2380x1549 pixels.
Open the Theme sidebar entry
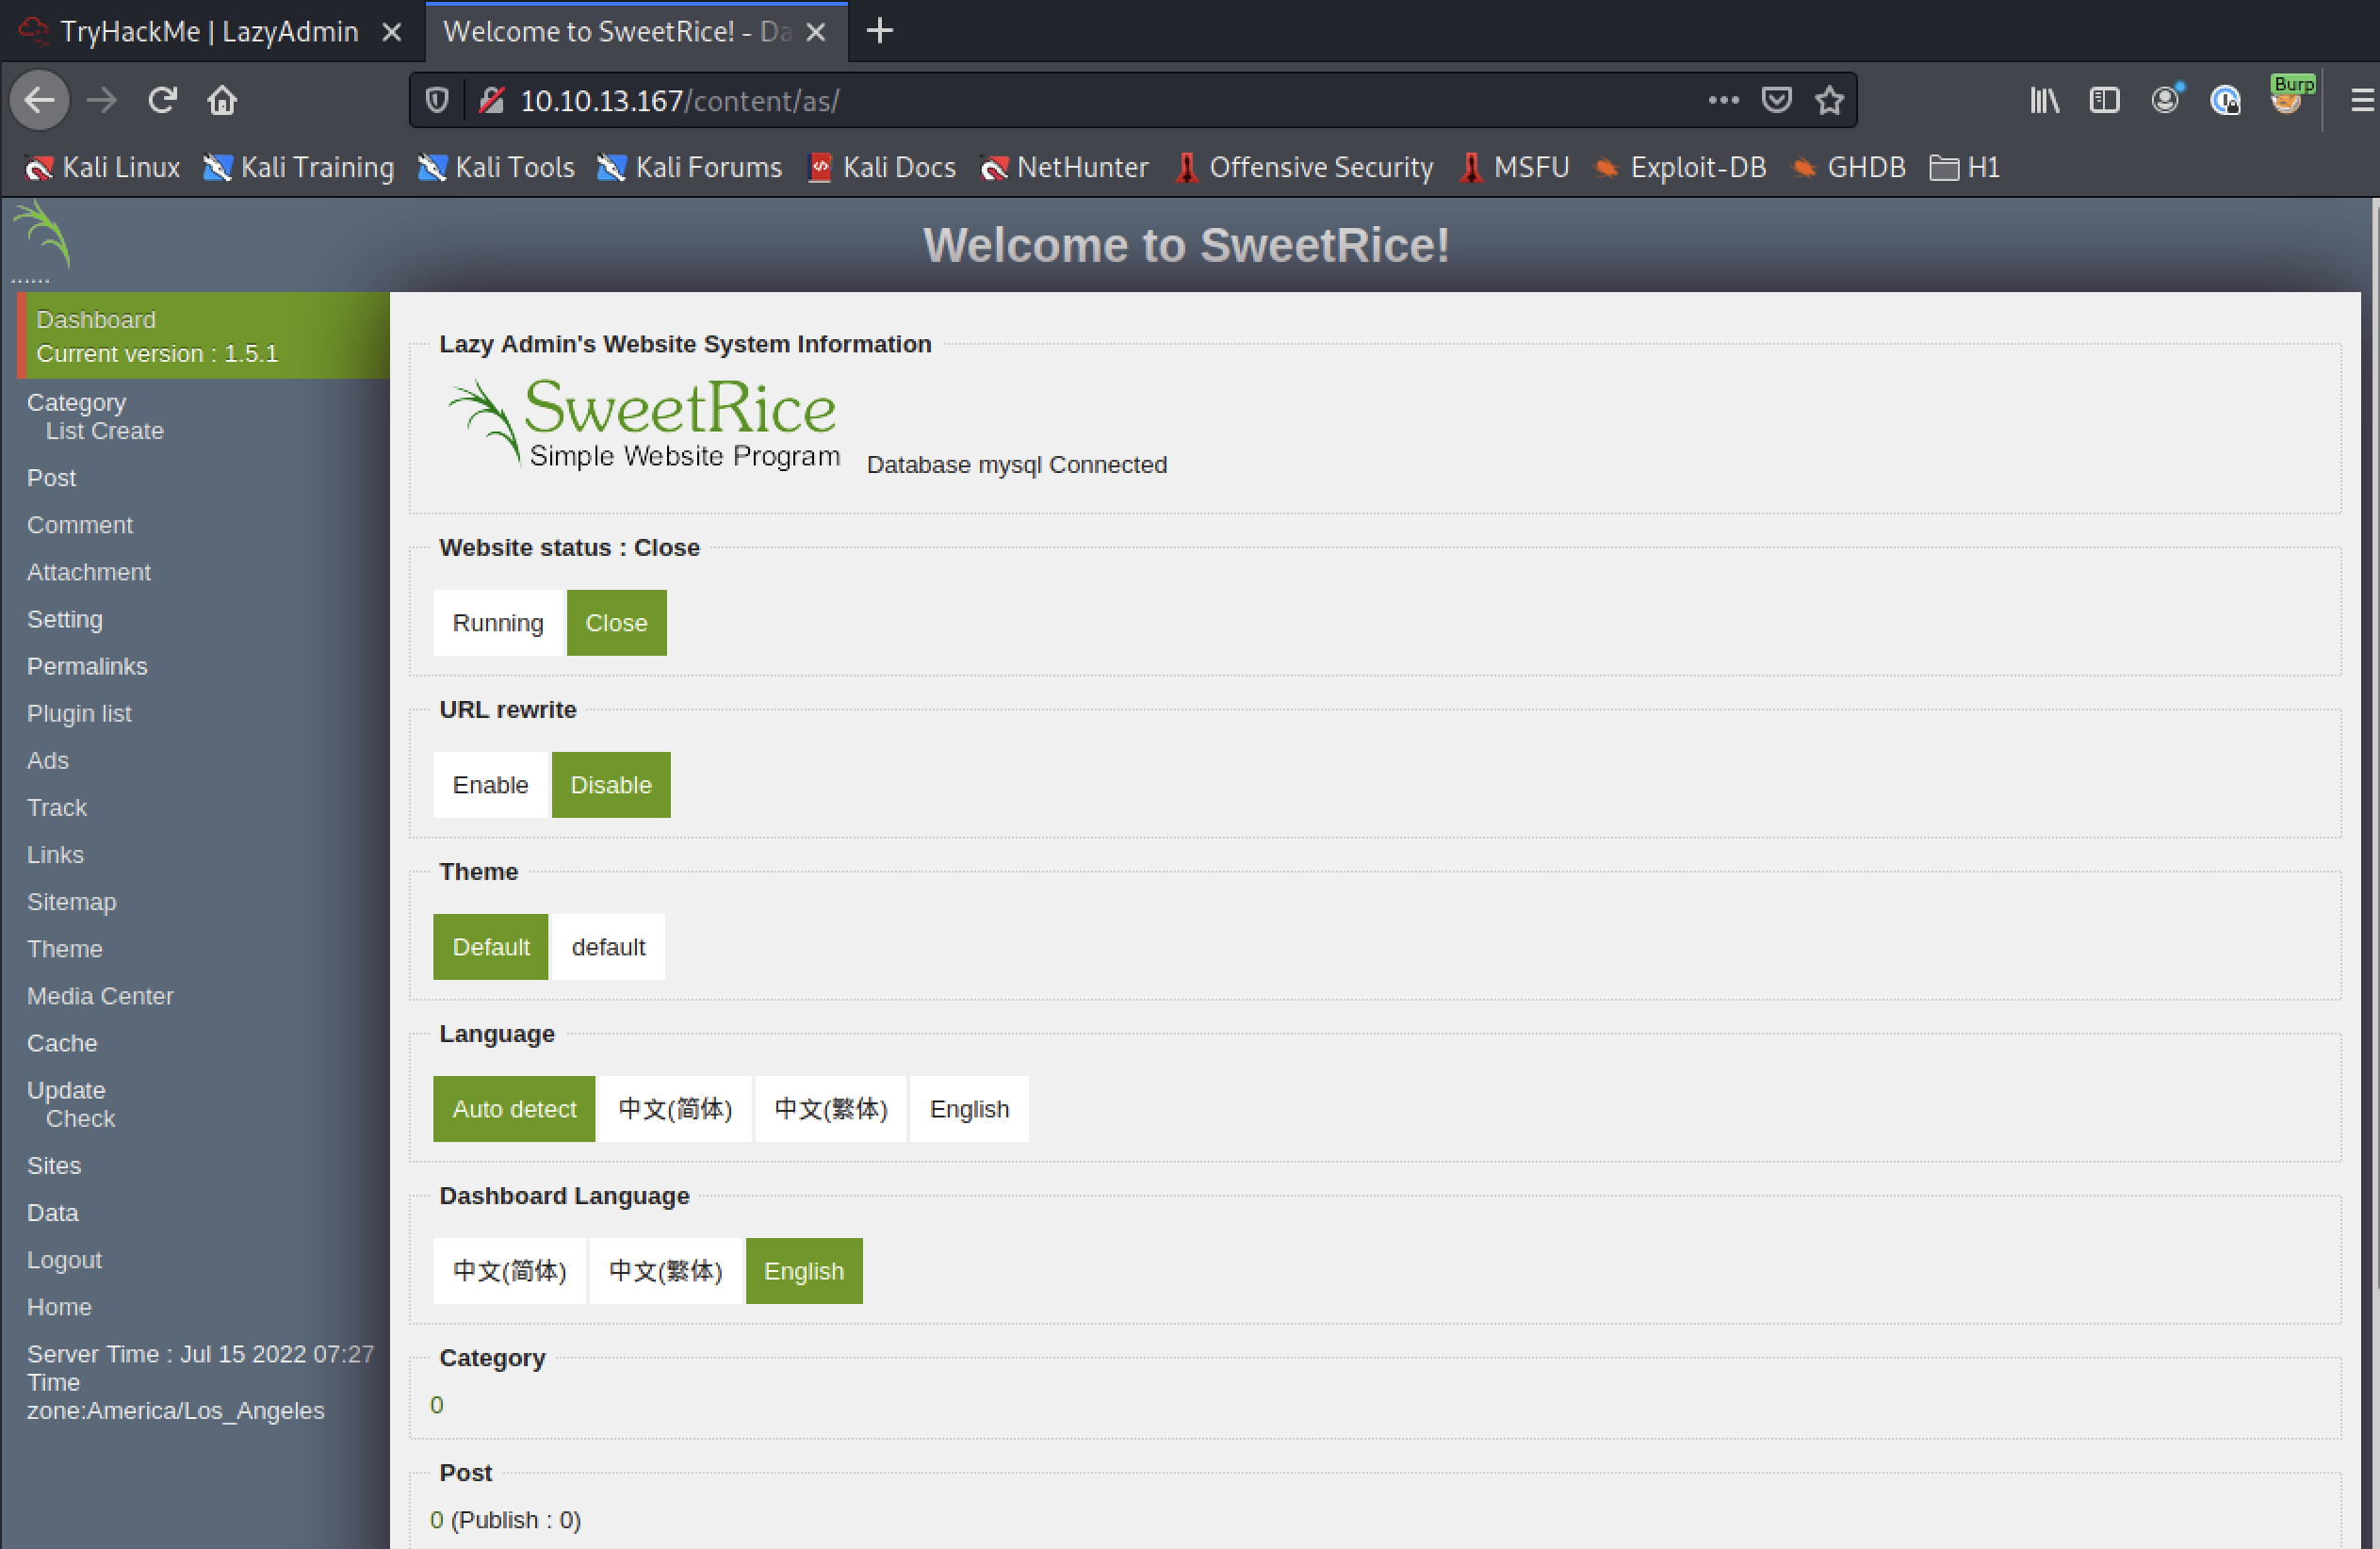click(64, 949)
